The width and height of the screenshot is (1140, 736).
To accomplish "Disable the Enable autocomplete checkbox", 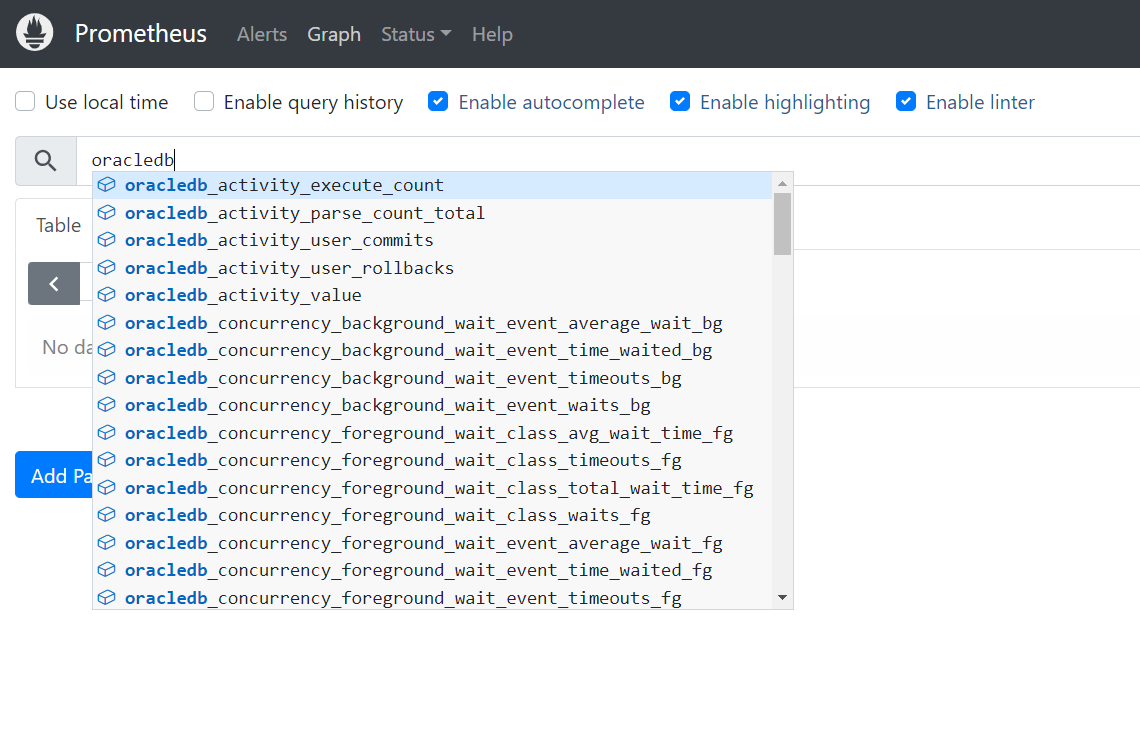I will (438, 102).
